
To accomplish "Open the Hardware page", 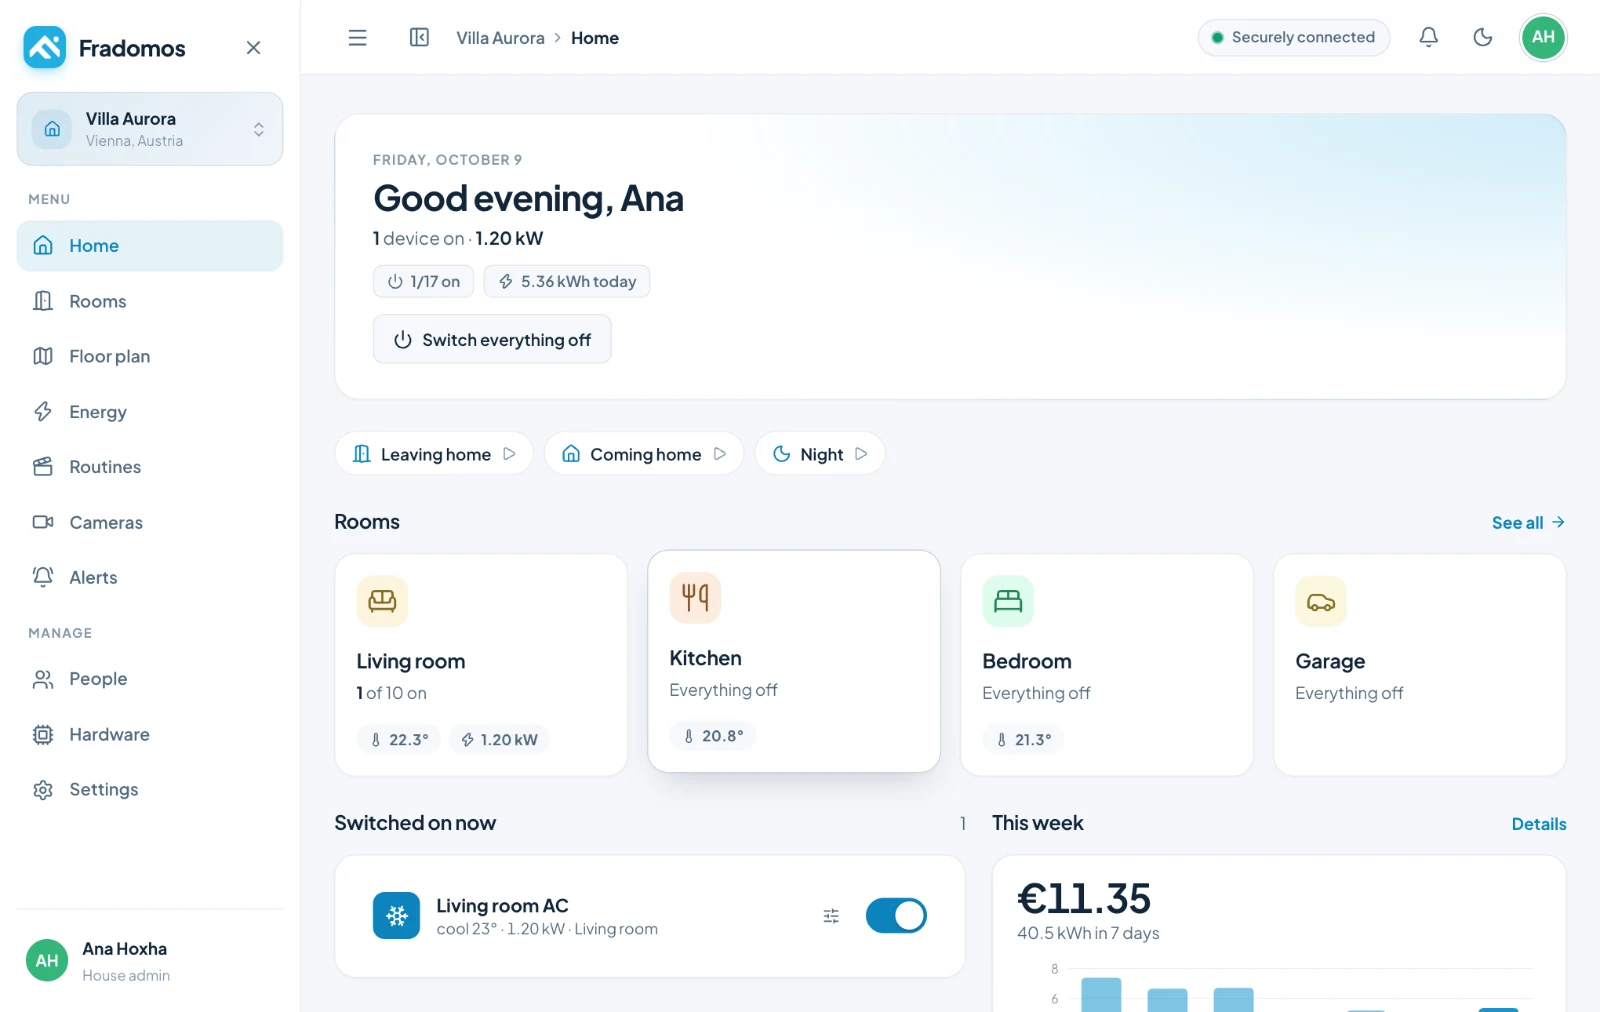I will [150, 735].
